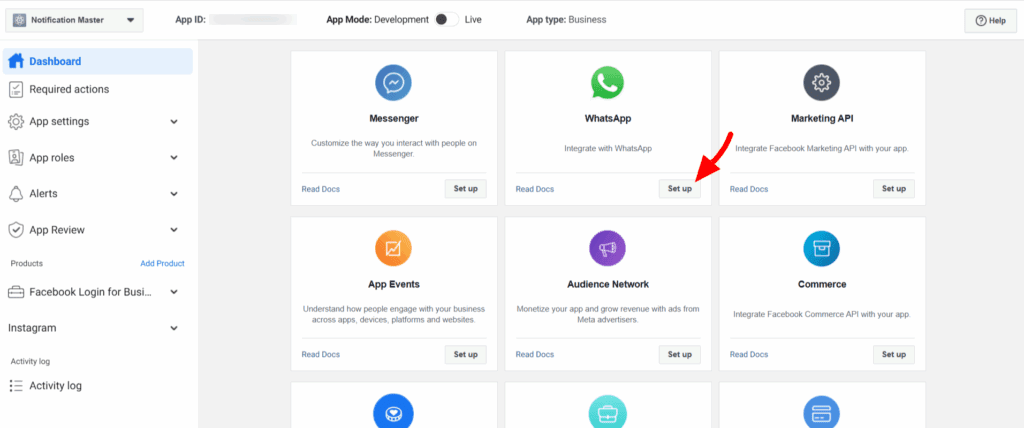Click the App roles person icon

(16, 157)
